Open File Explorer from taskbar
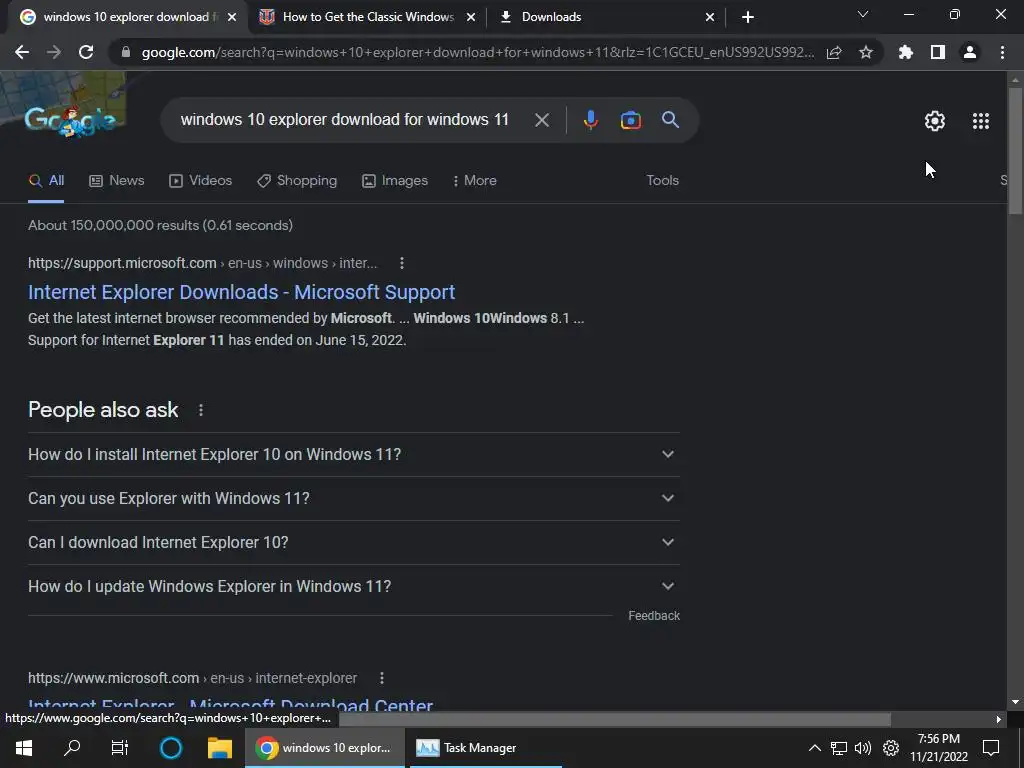Viewport: 1024px width, 768px height. coord(220,748)
